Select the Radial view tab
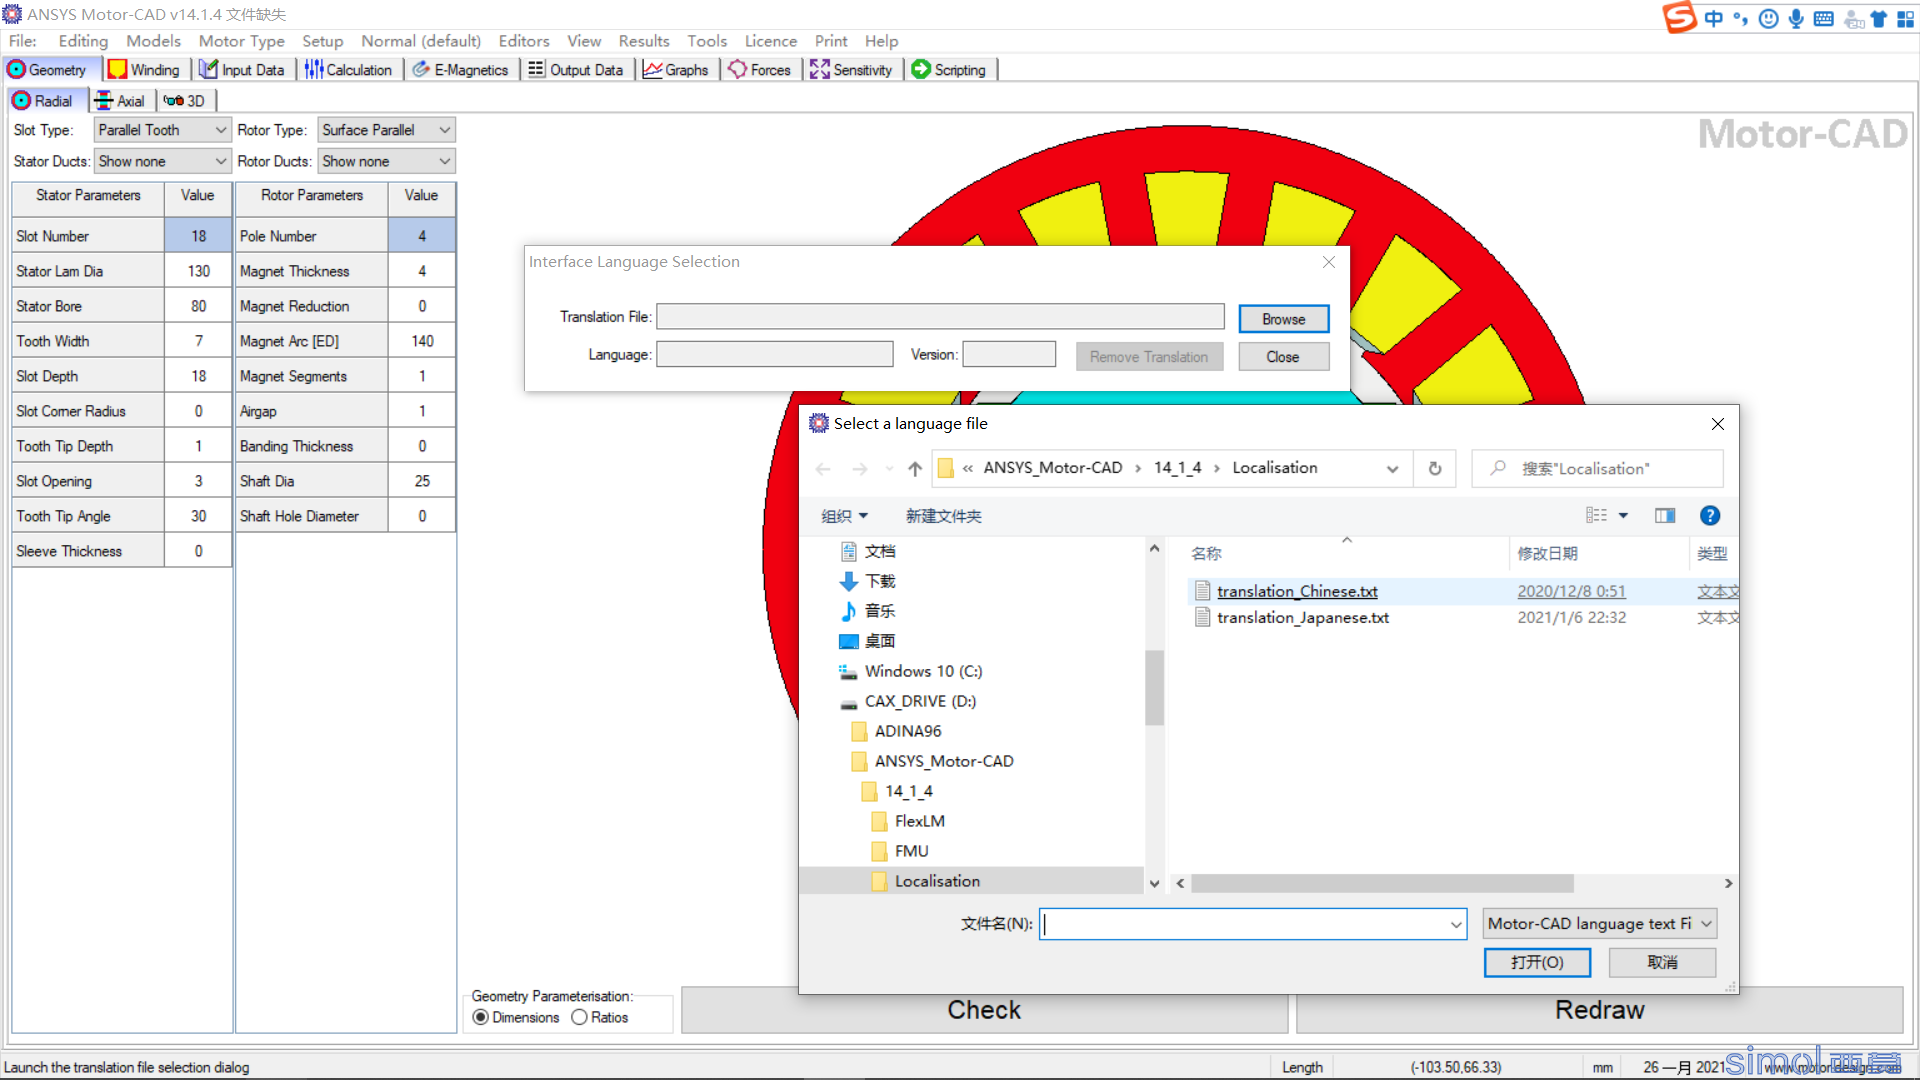The height and width of the screenshot is (1080, 1920). (x=44, y=101)
